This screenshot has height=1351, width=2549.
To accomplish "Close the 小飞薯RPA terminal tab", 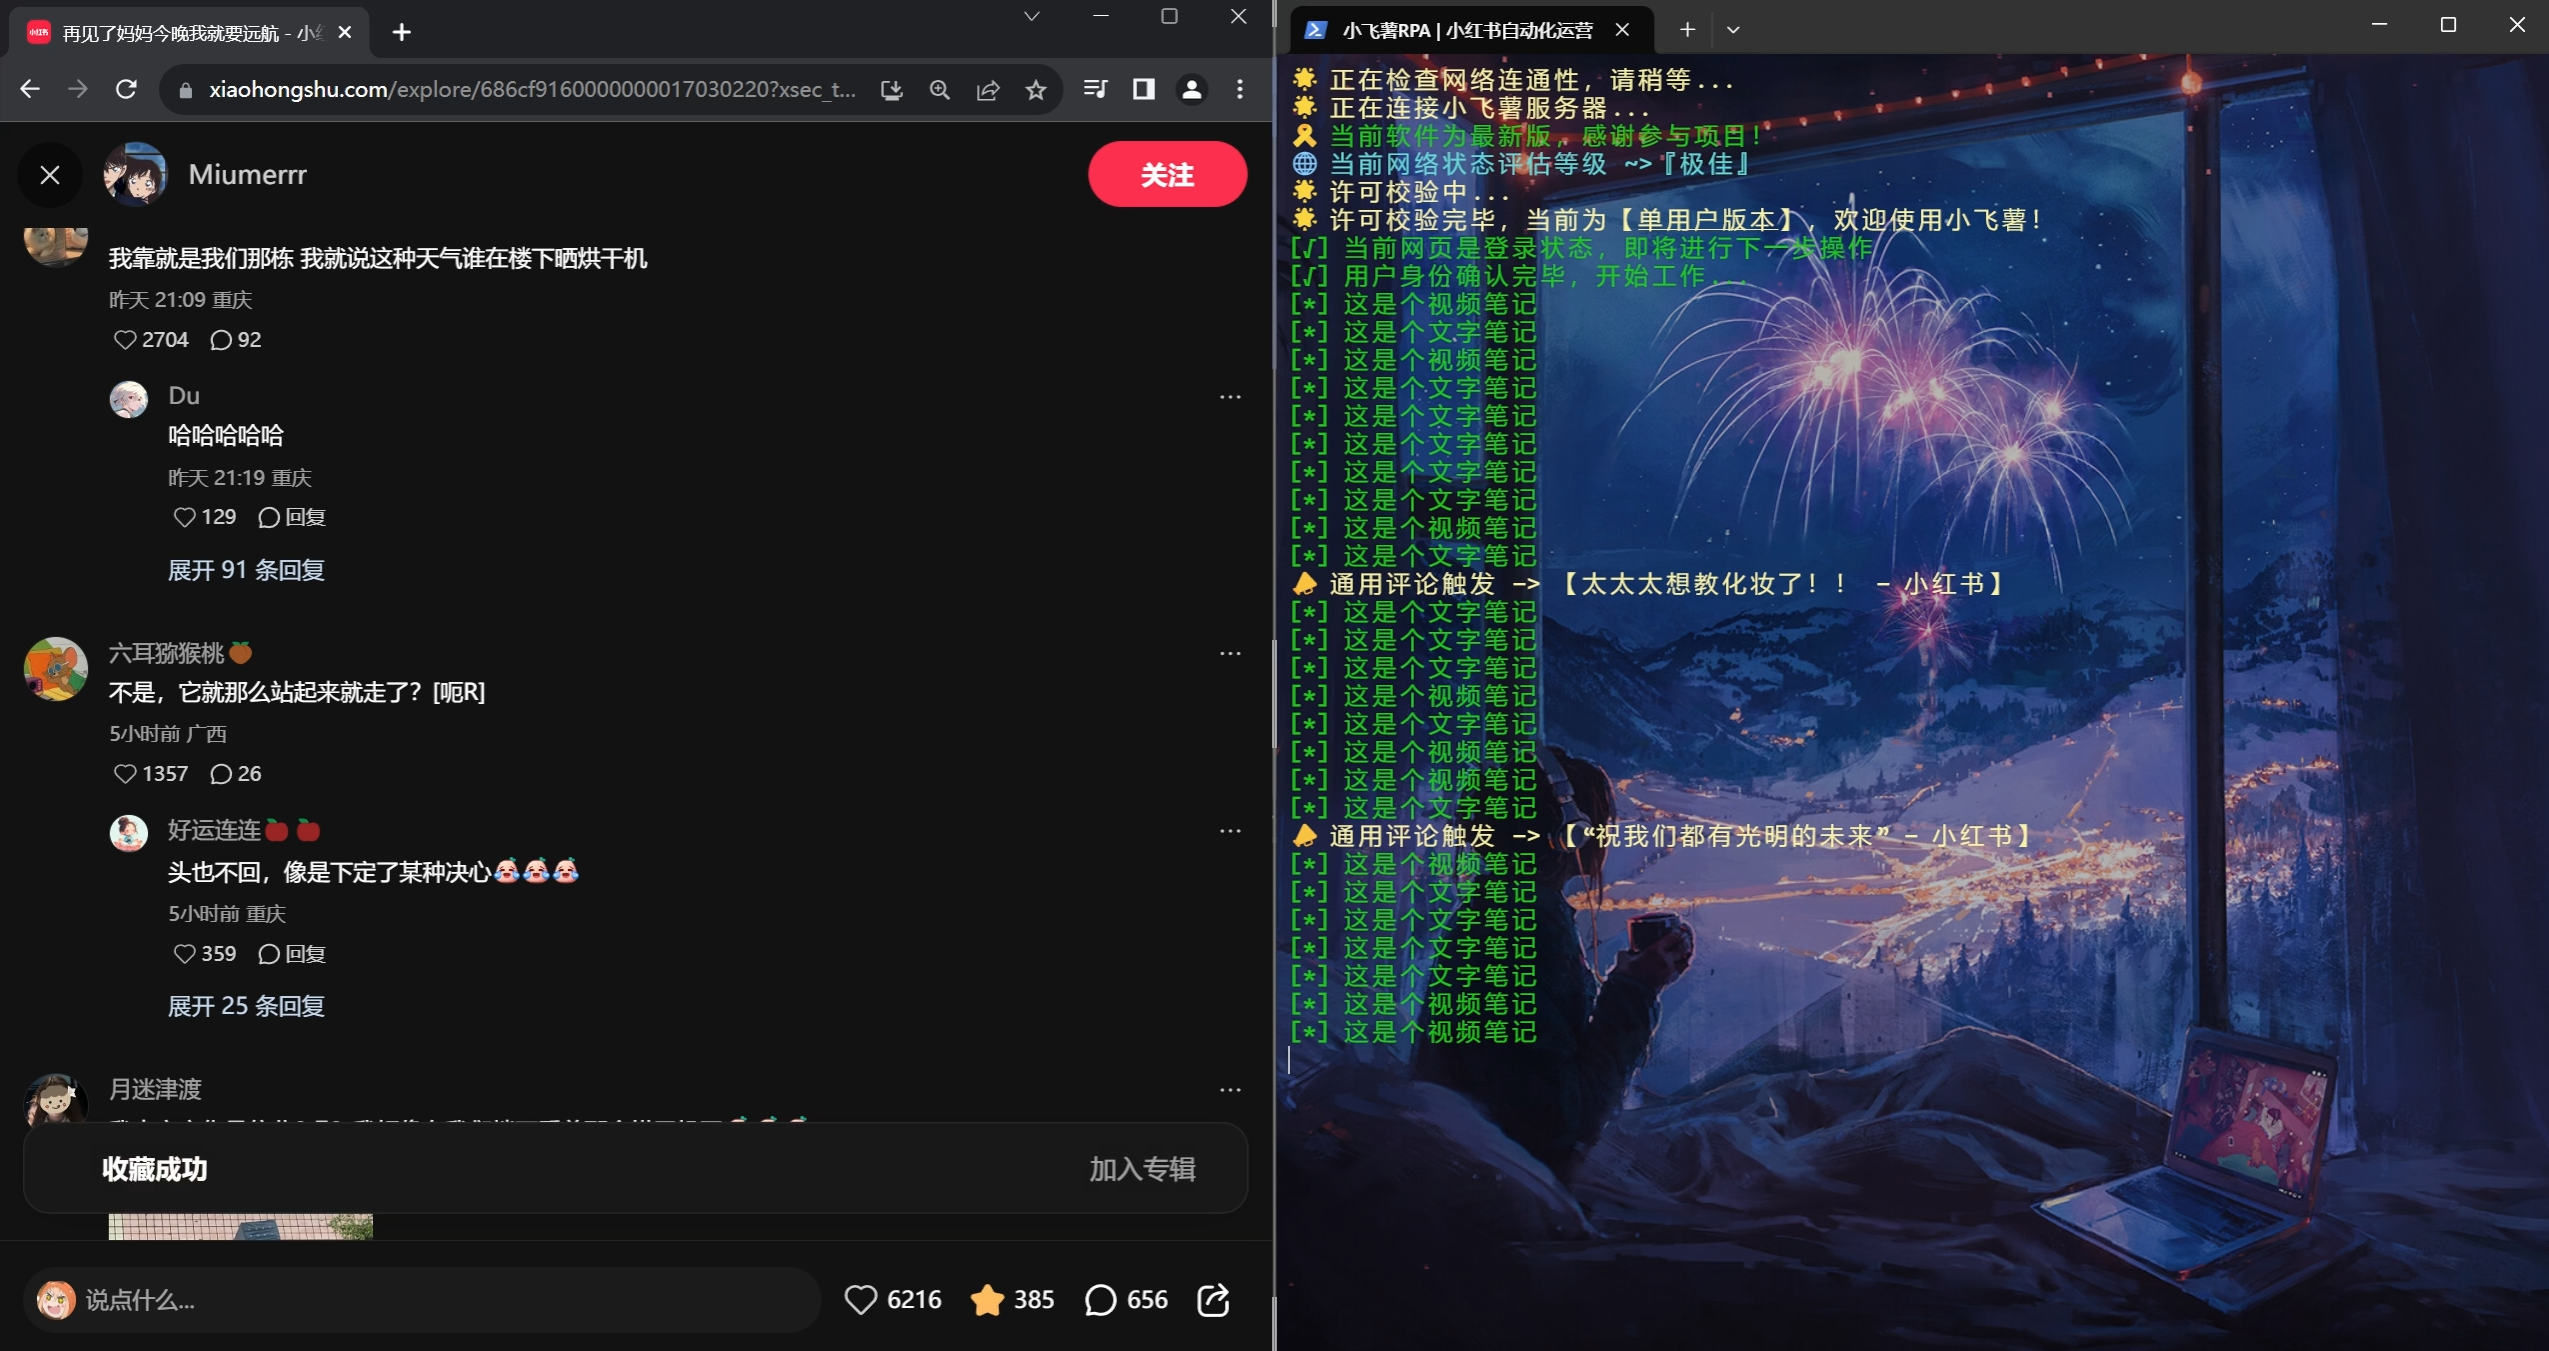I will coord(1622,30).
